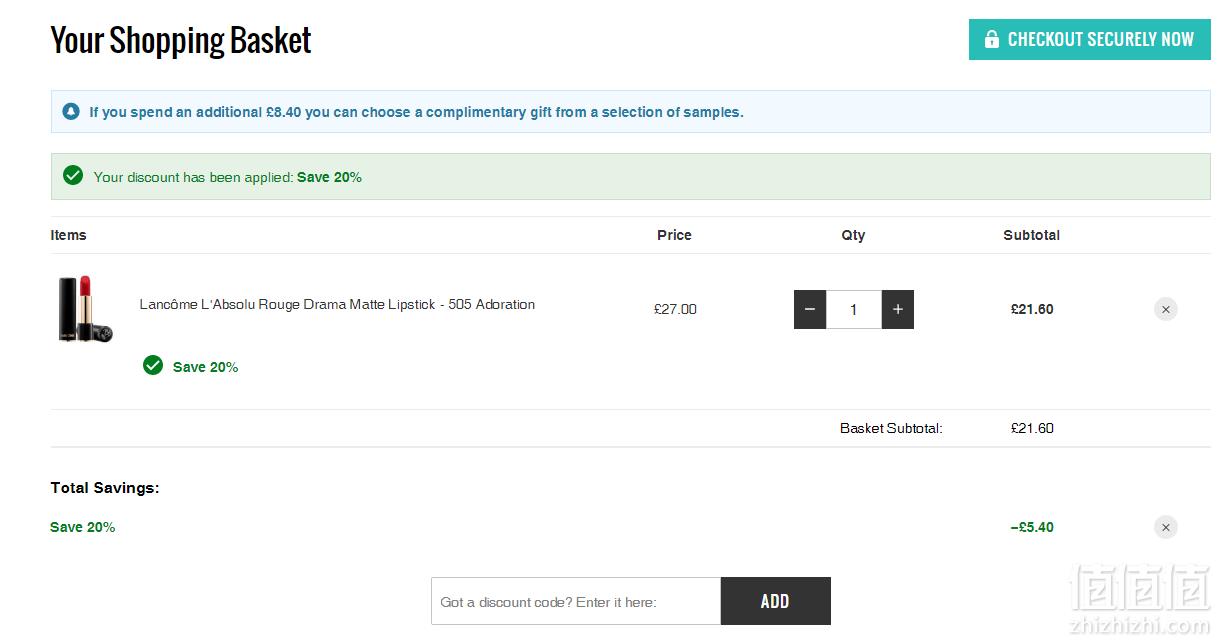Remove the Lancôme lipstick from basket
The height and width of the screenshot is (643, 1219).
[1166, 309]
